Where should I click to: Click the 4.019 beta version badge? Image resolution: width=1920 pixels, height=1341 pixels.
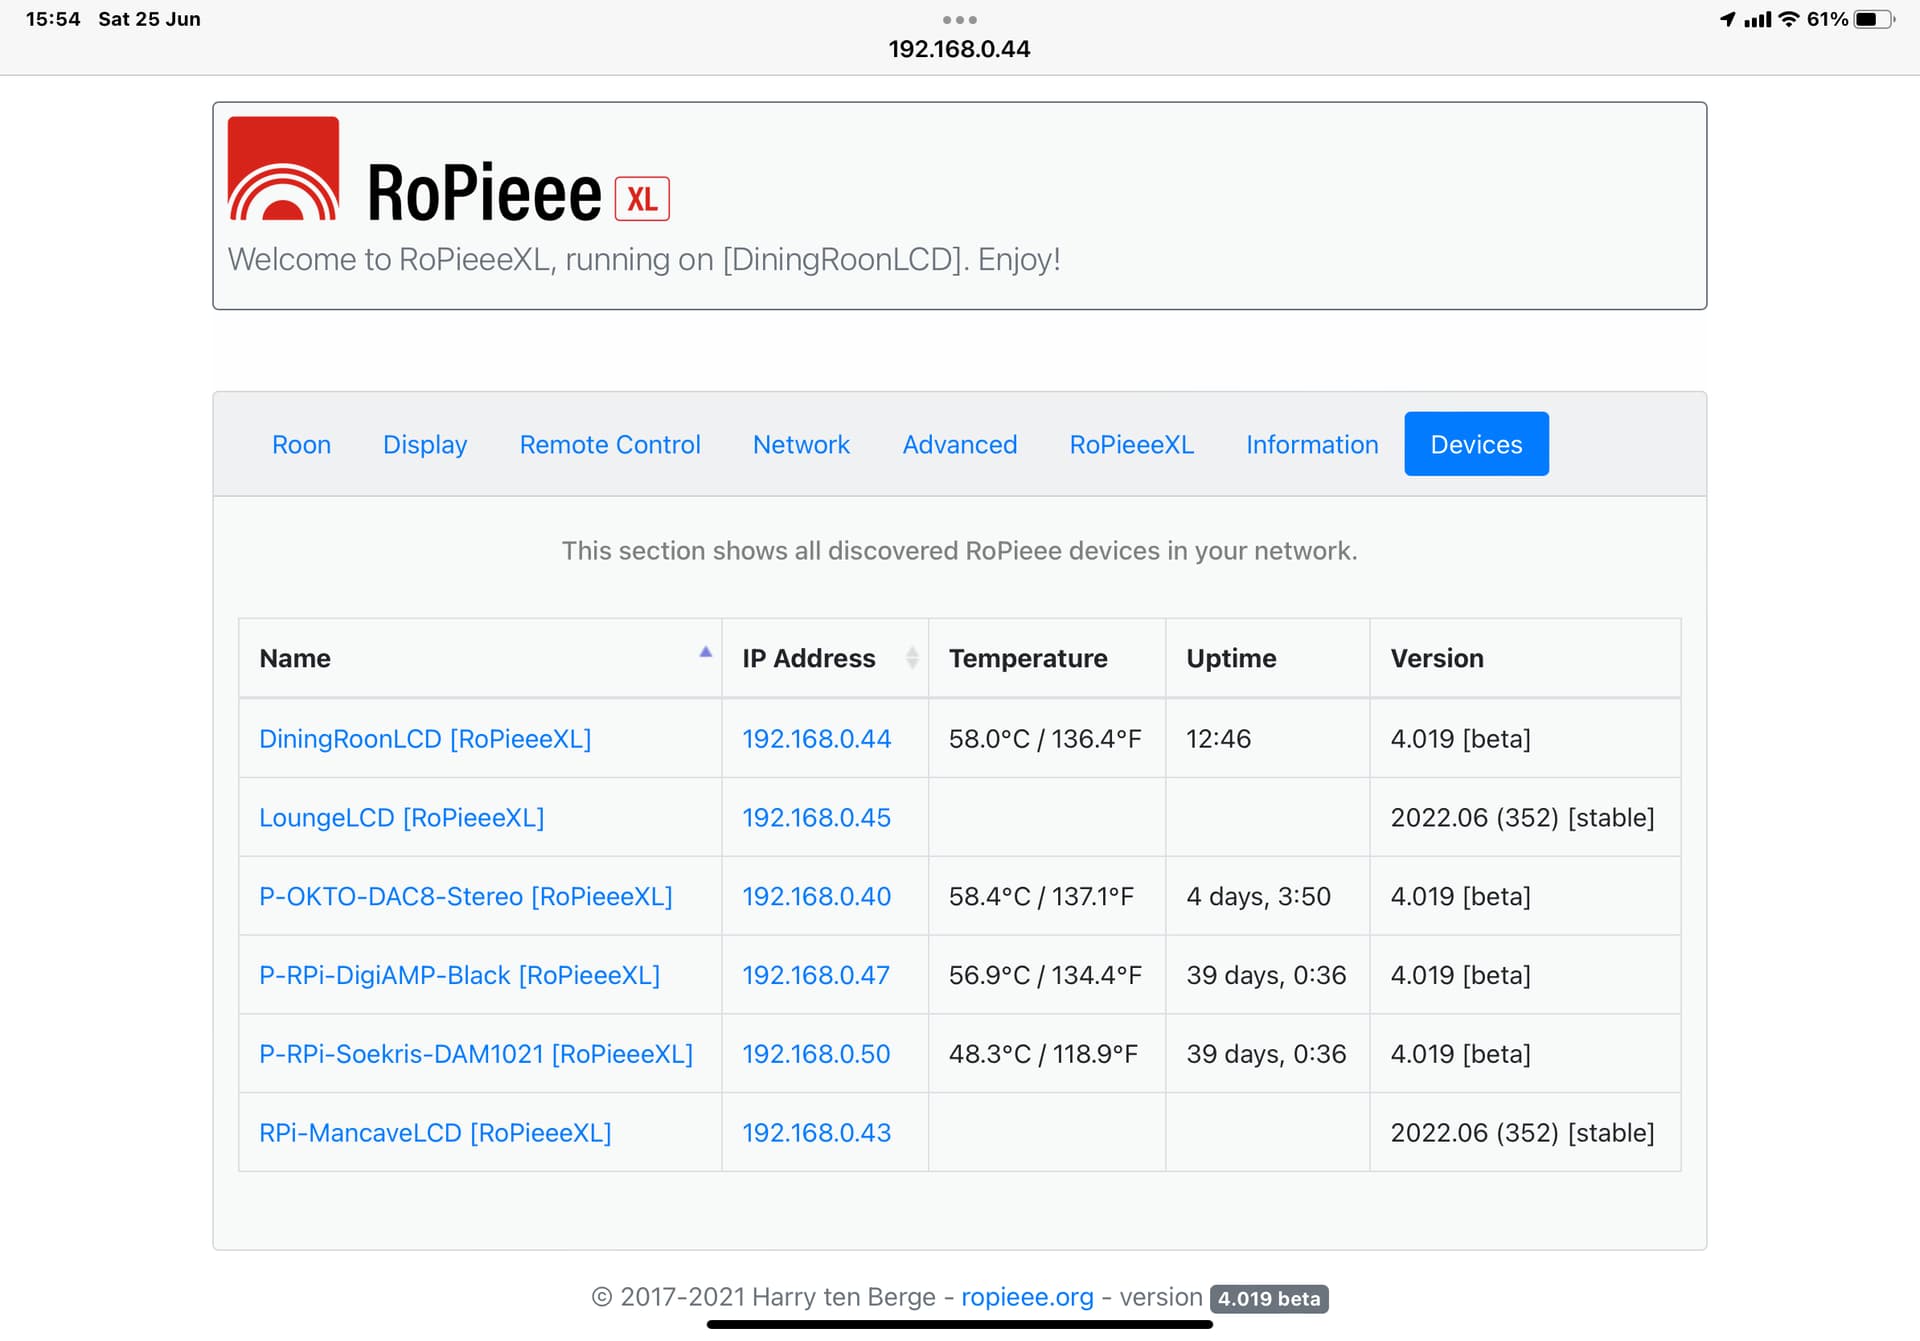[x=1269, y=1298]
